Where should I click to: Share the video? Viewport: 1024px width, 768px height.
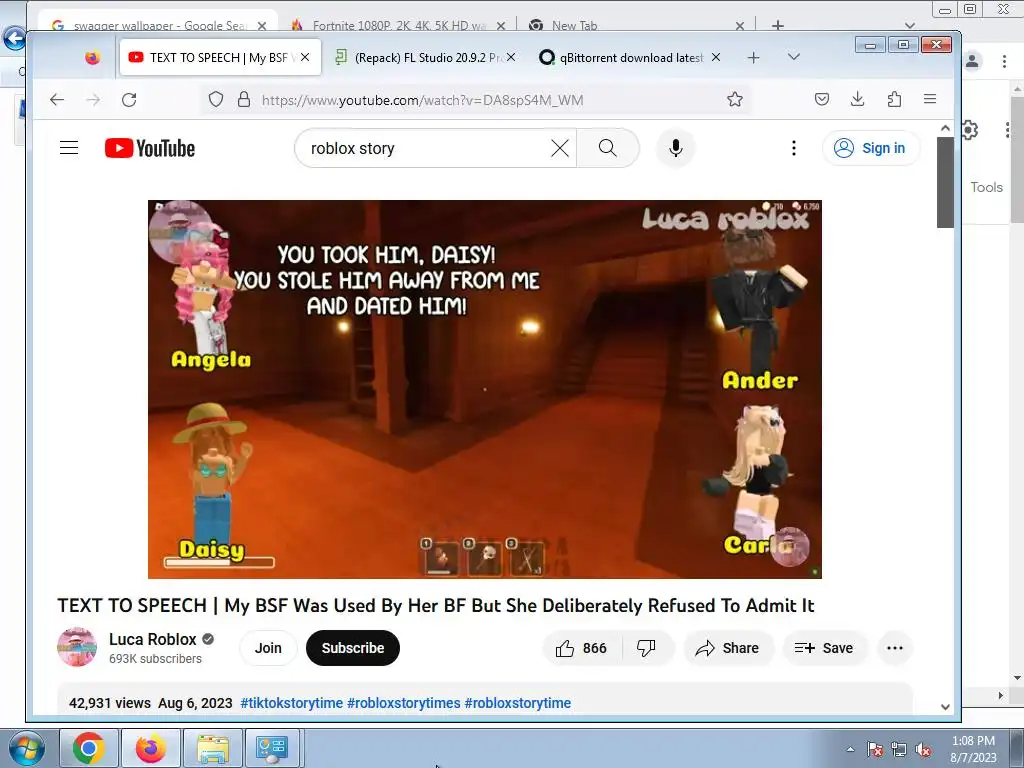728,648
